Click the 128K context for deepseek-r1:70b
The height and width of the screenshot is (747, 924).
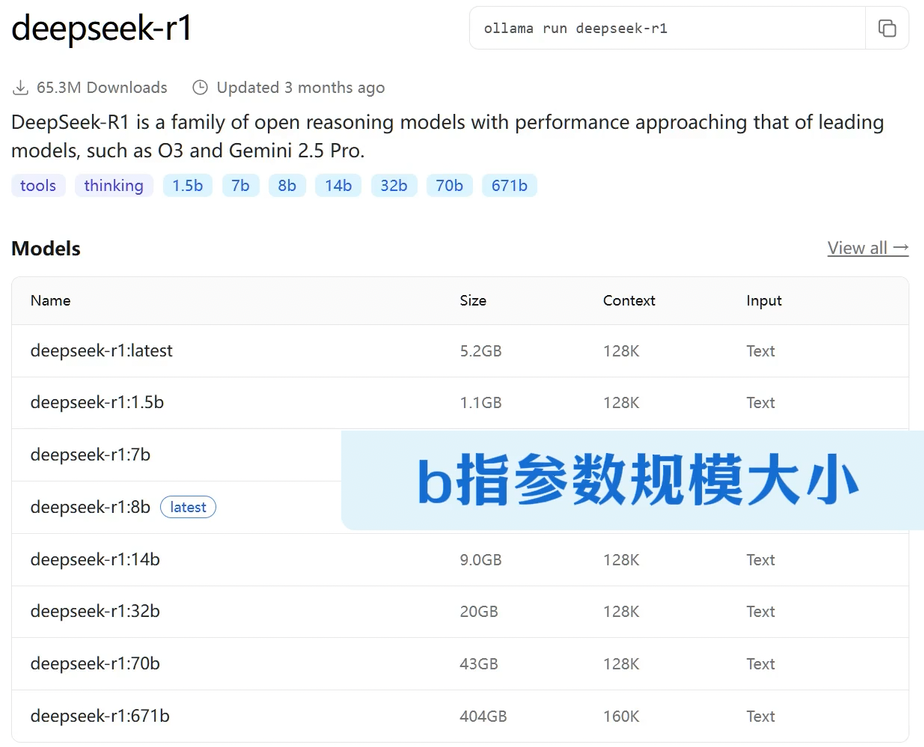coord(621,664)
